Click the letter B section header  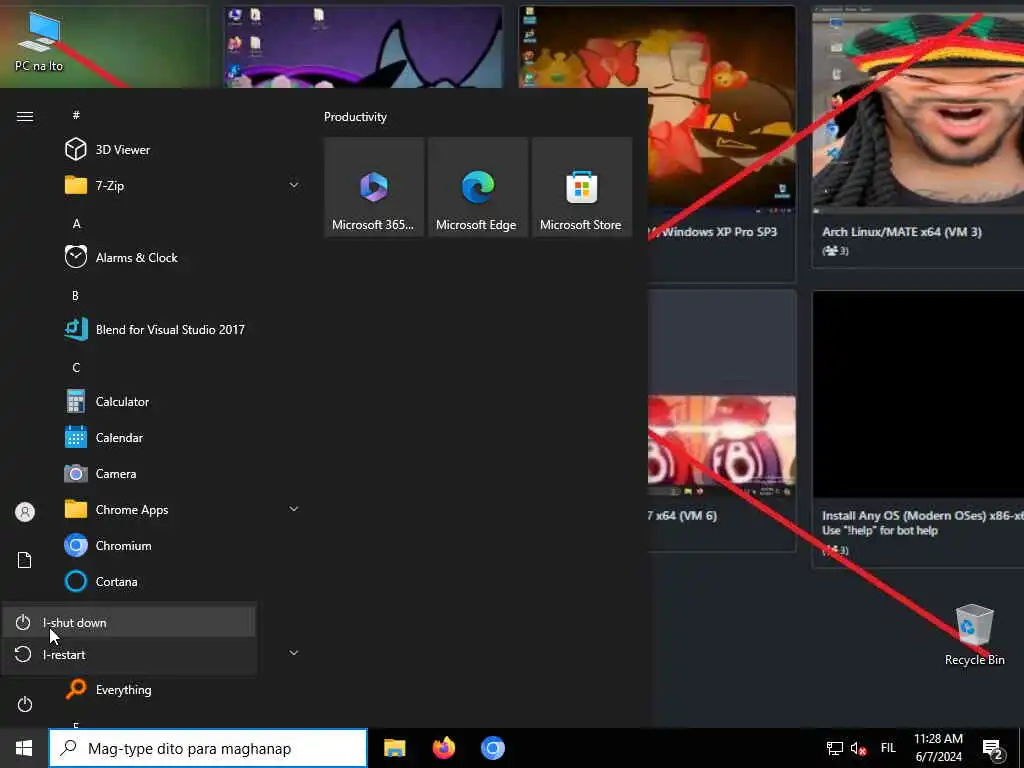click(x=75, y=295)
